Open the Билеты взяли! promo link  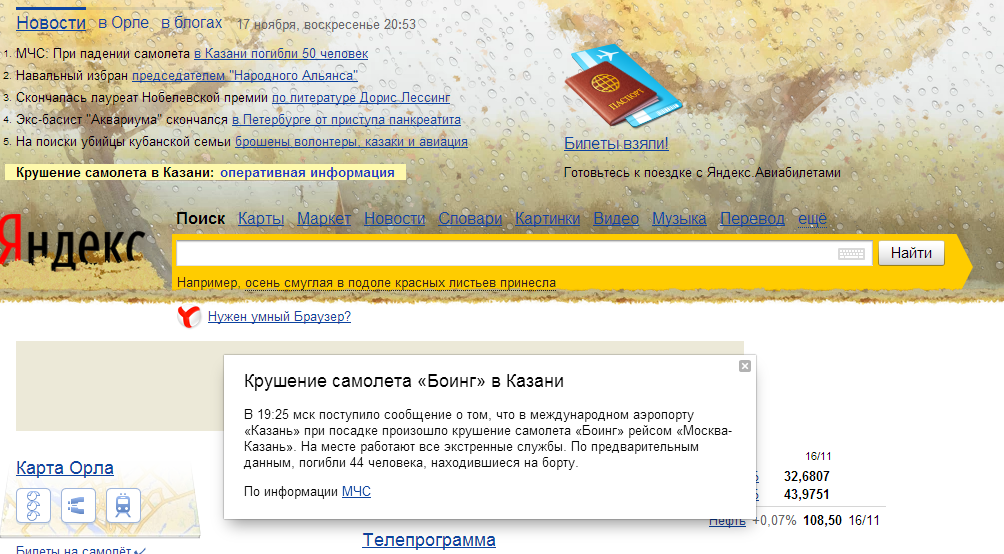616,143
